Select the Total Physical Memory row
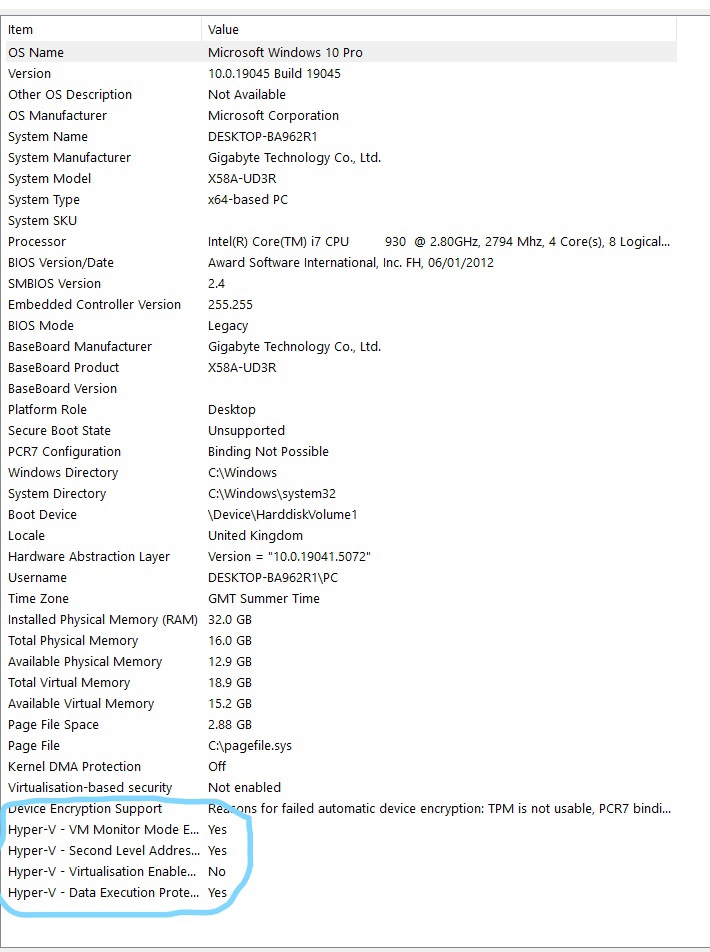The width and height of the screenshot is (710, 952). [x=341, y=641]
